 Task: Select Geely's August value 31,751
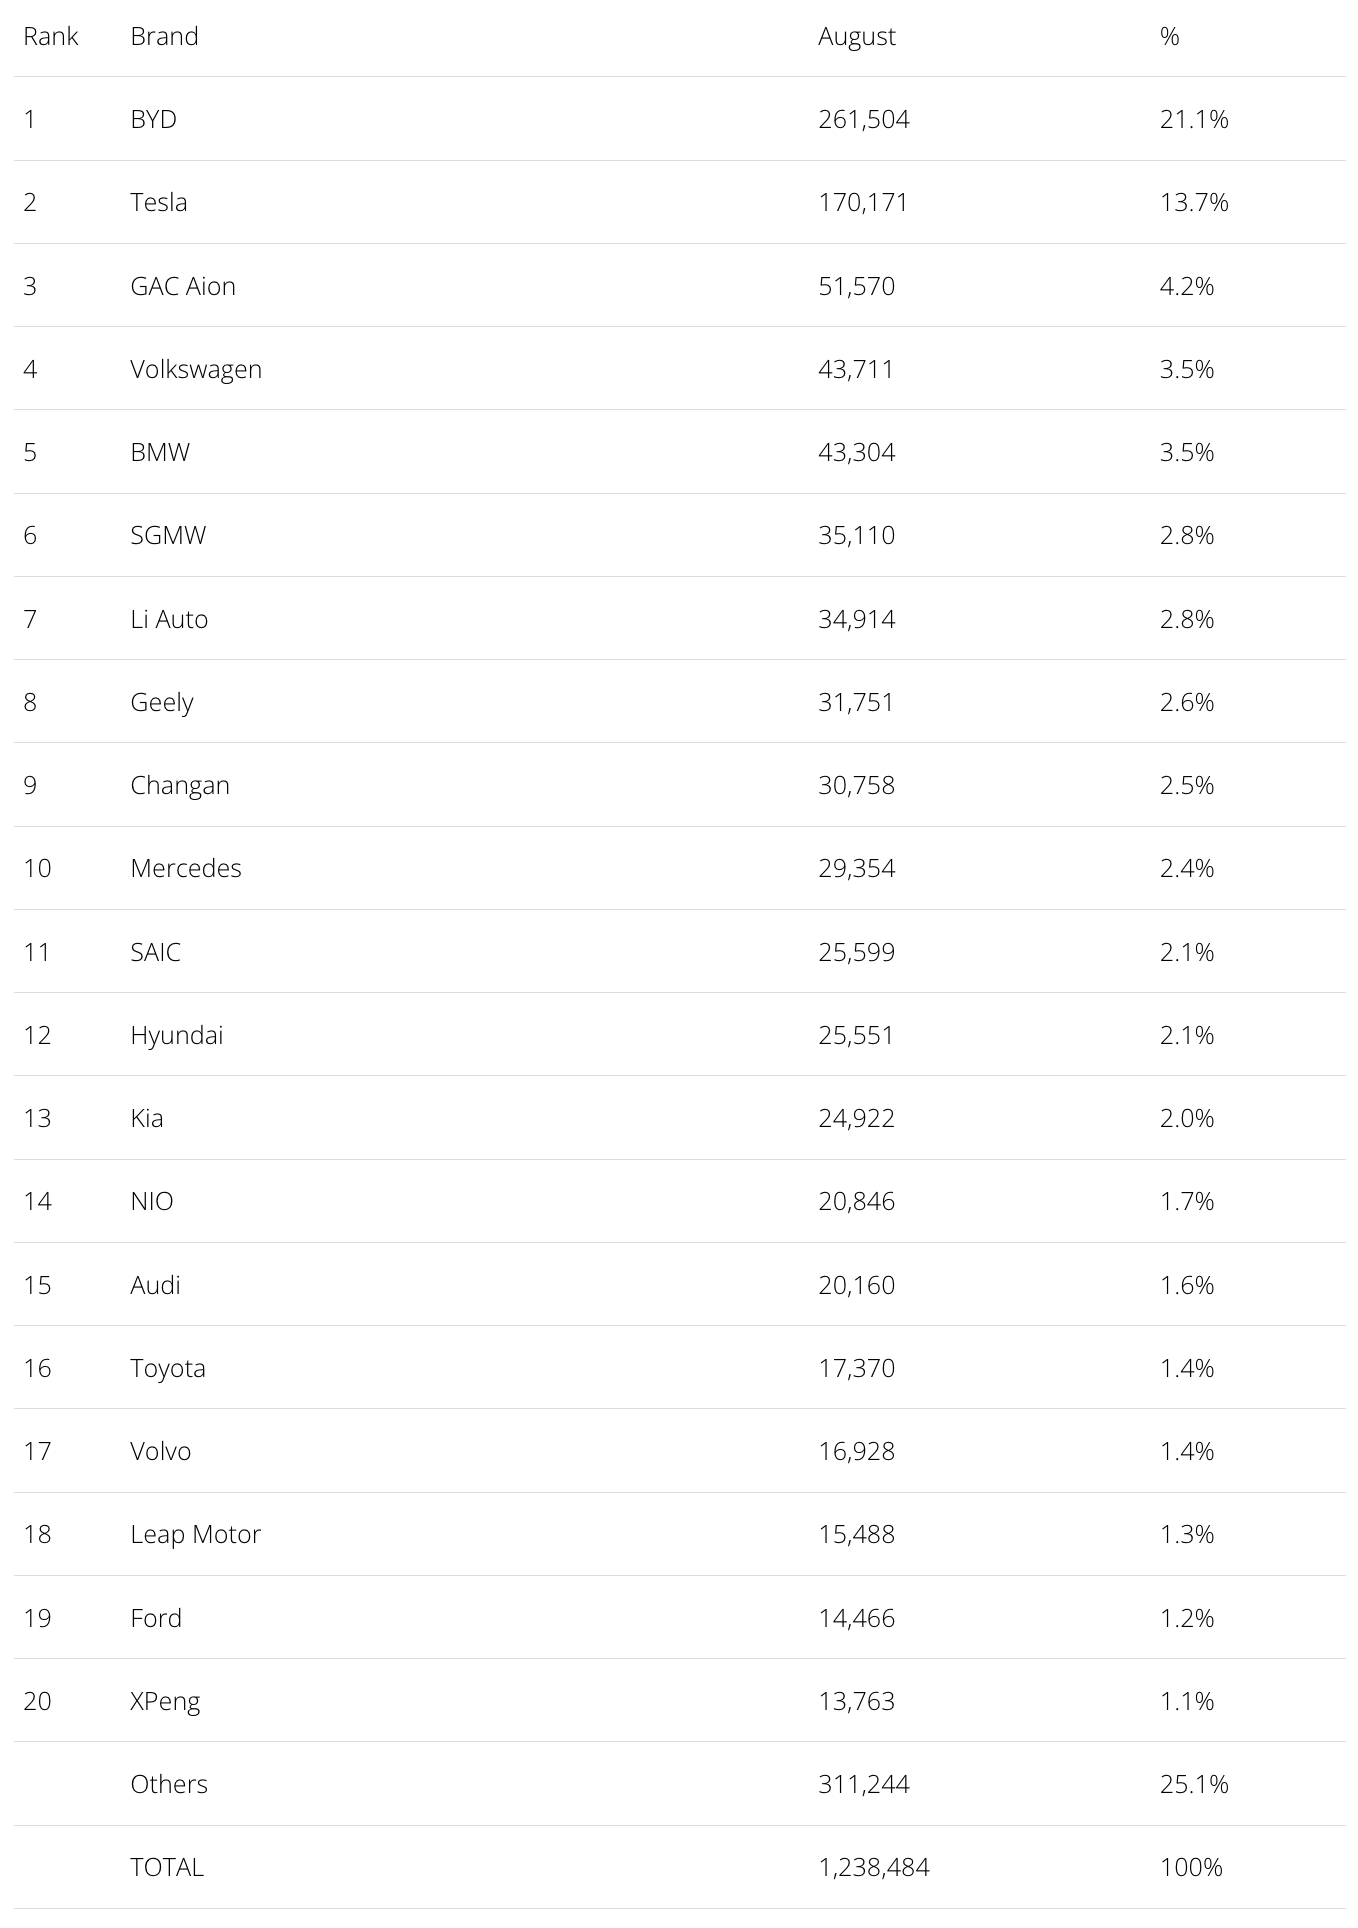pos(856,702)
